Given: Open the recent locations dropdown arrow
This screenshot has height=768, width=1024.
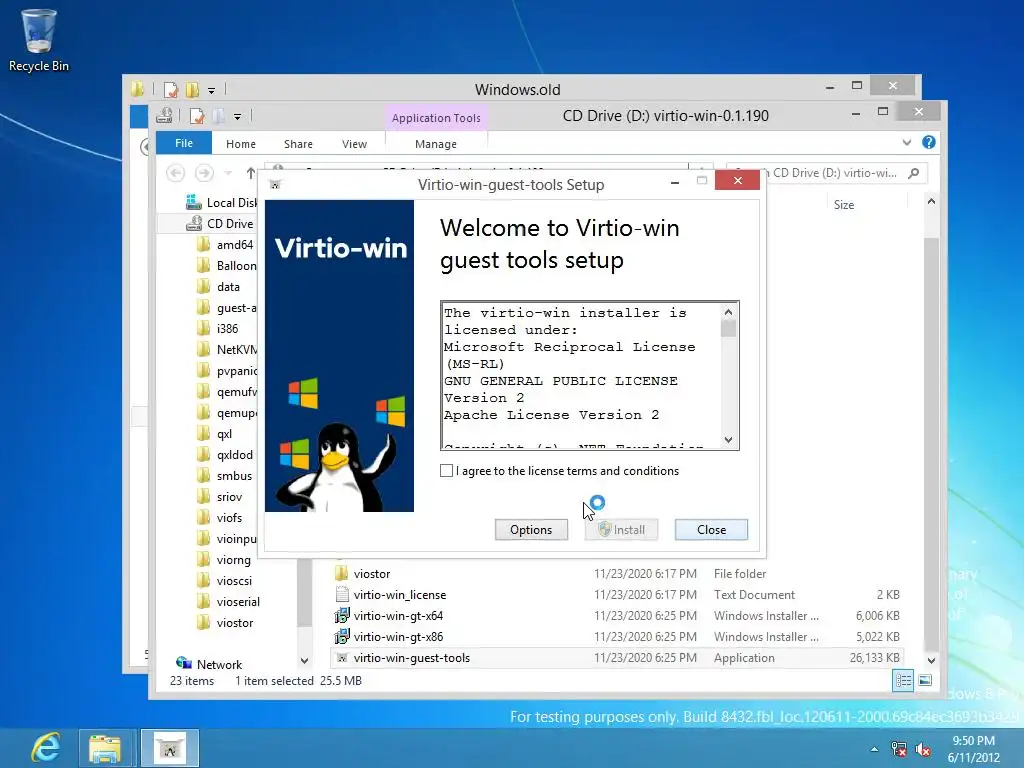Looking at the screenshot, I should click(228, 173).
